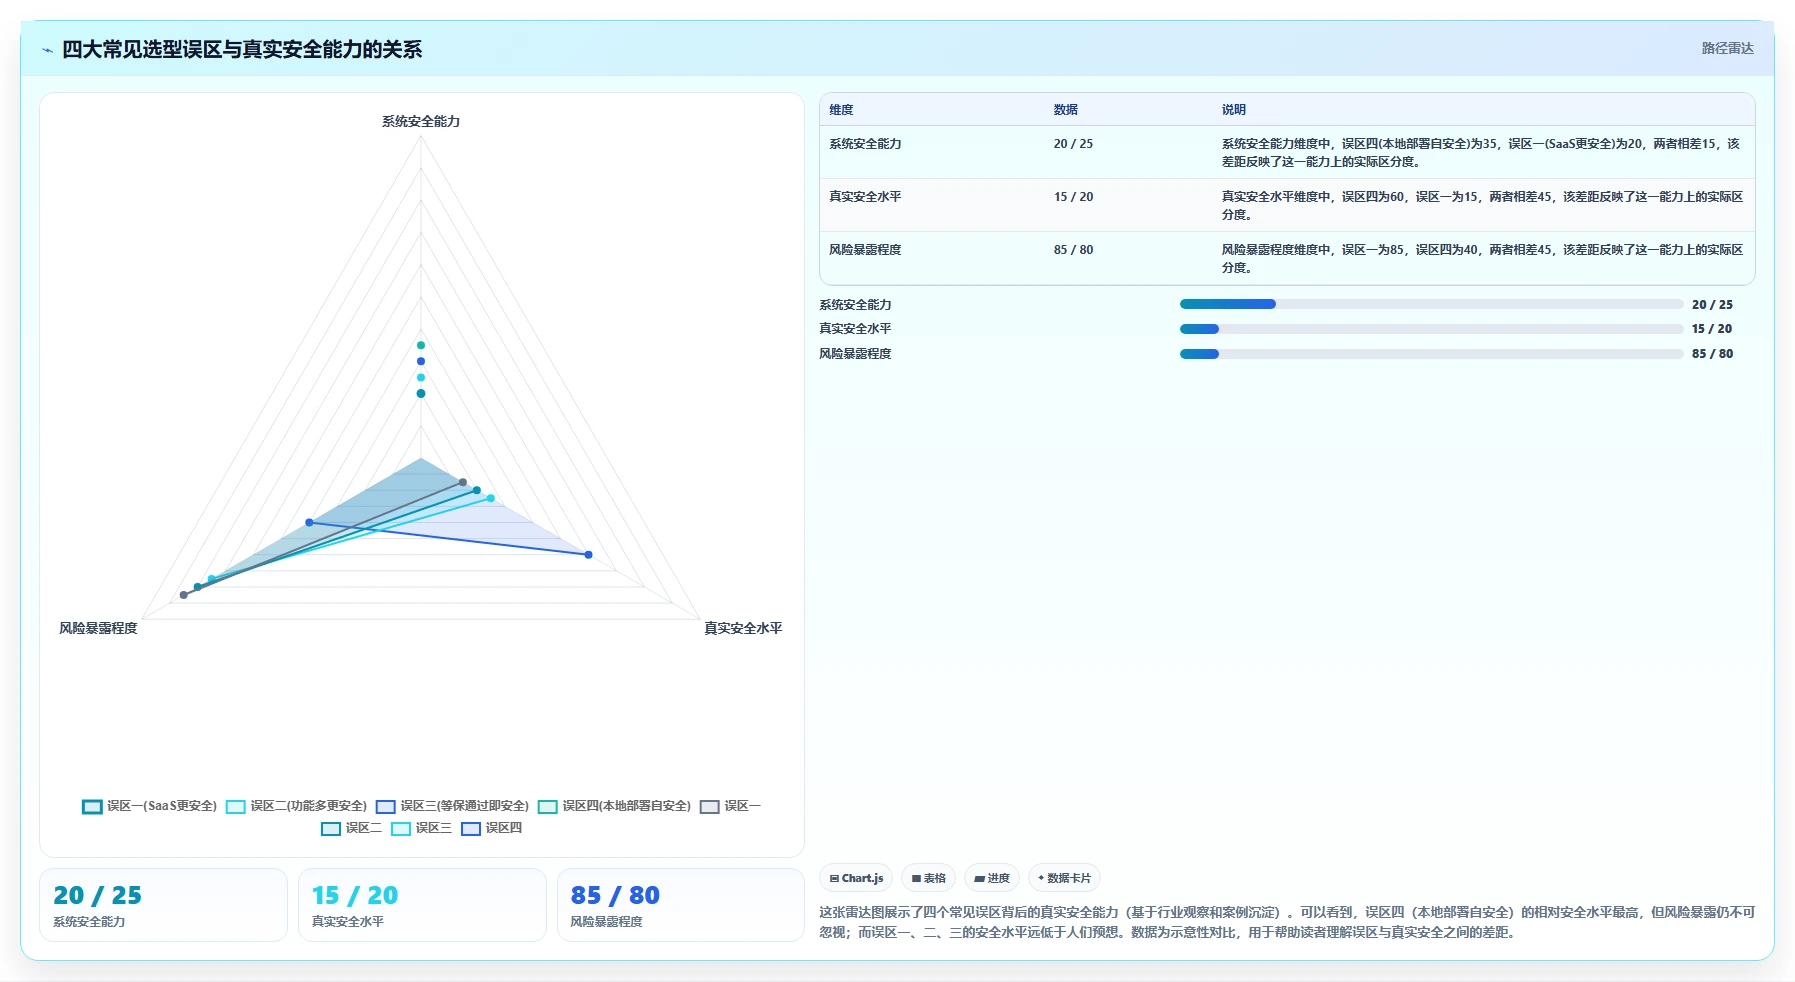
Task: Click the 路径雷达 label in header
Action: (x=1727, y=48)
